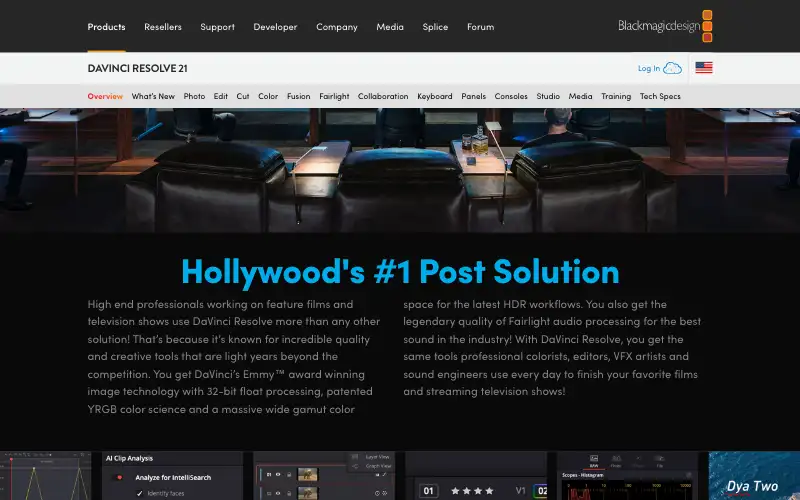
Task: Click the AI Clip Analysis panel title
Action: pyautogui.click(x=130, y=458)
